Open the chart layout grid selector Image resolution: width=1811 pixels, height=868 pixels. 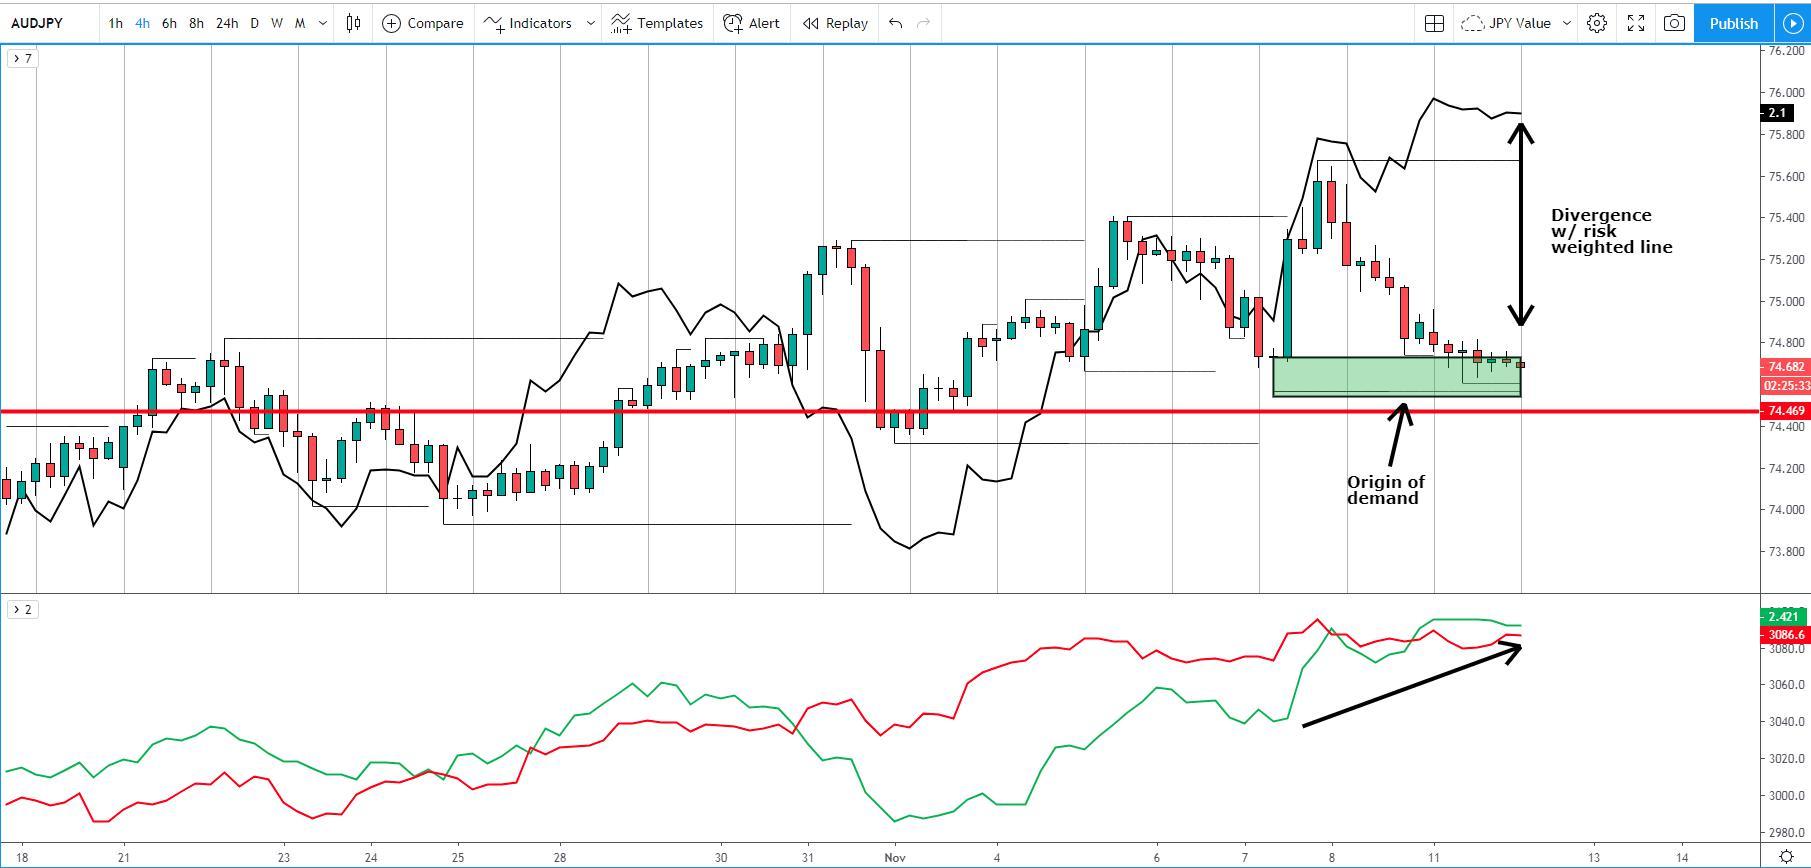1434,23
